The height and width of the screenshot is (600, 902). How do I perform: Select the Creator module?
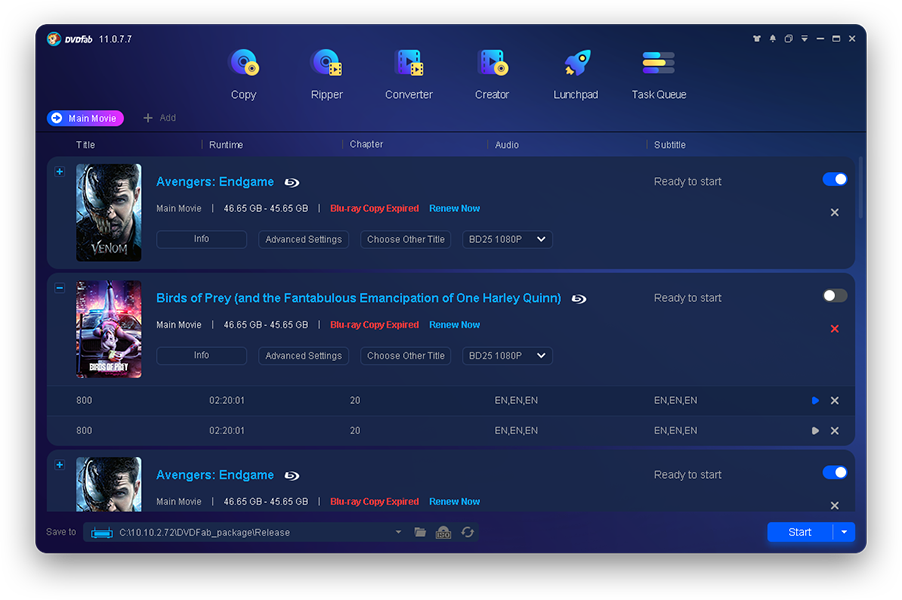(492, 75)
